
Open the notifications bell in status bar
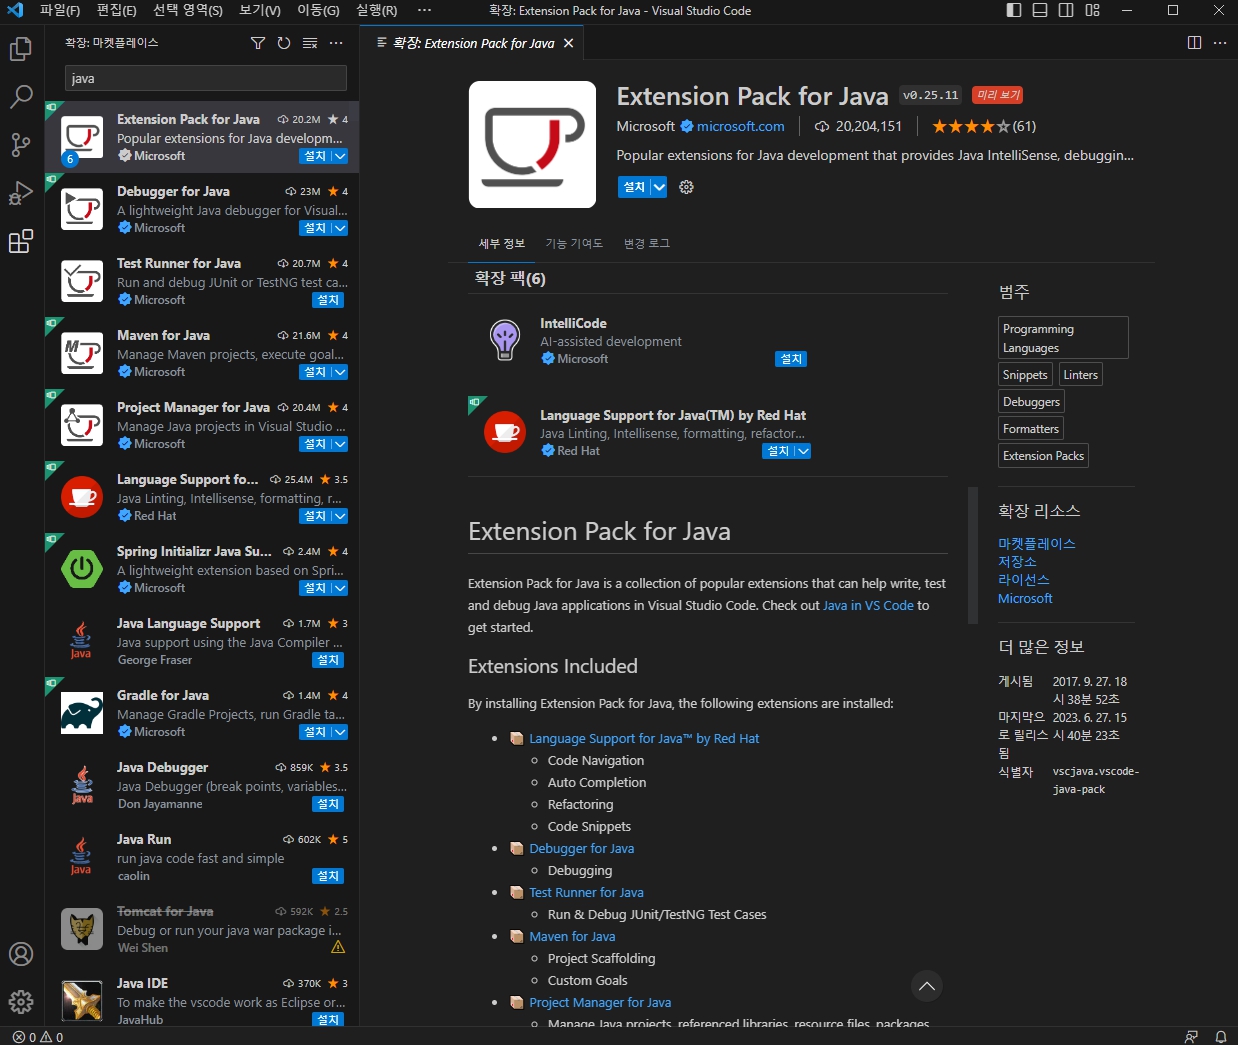(x=1221, y=1037)
